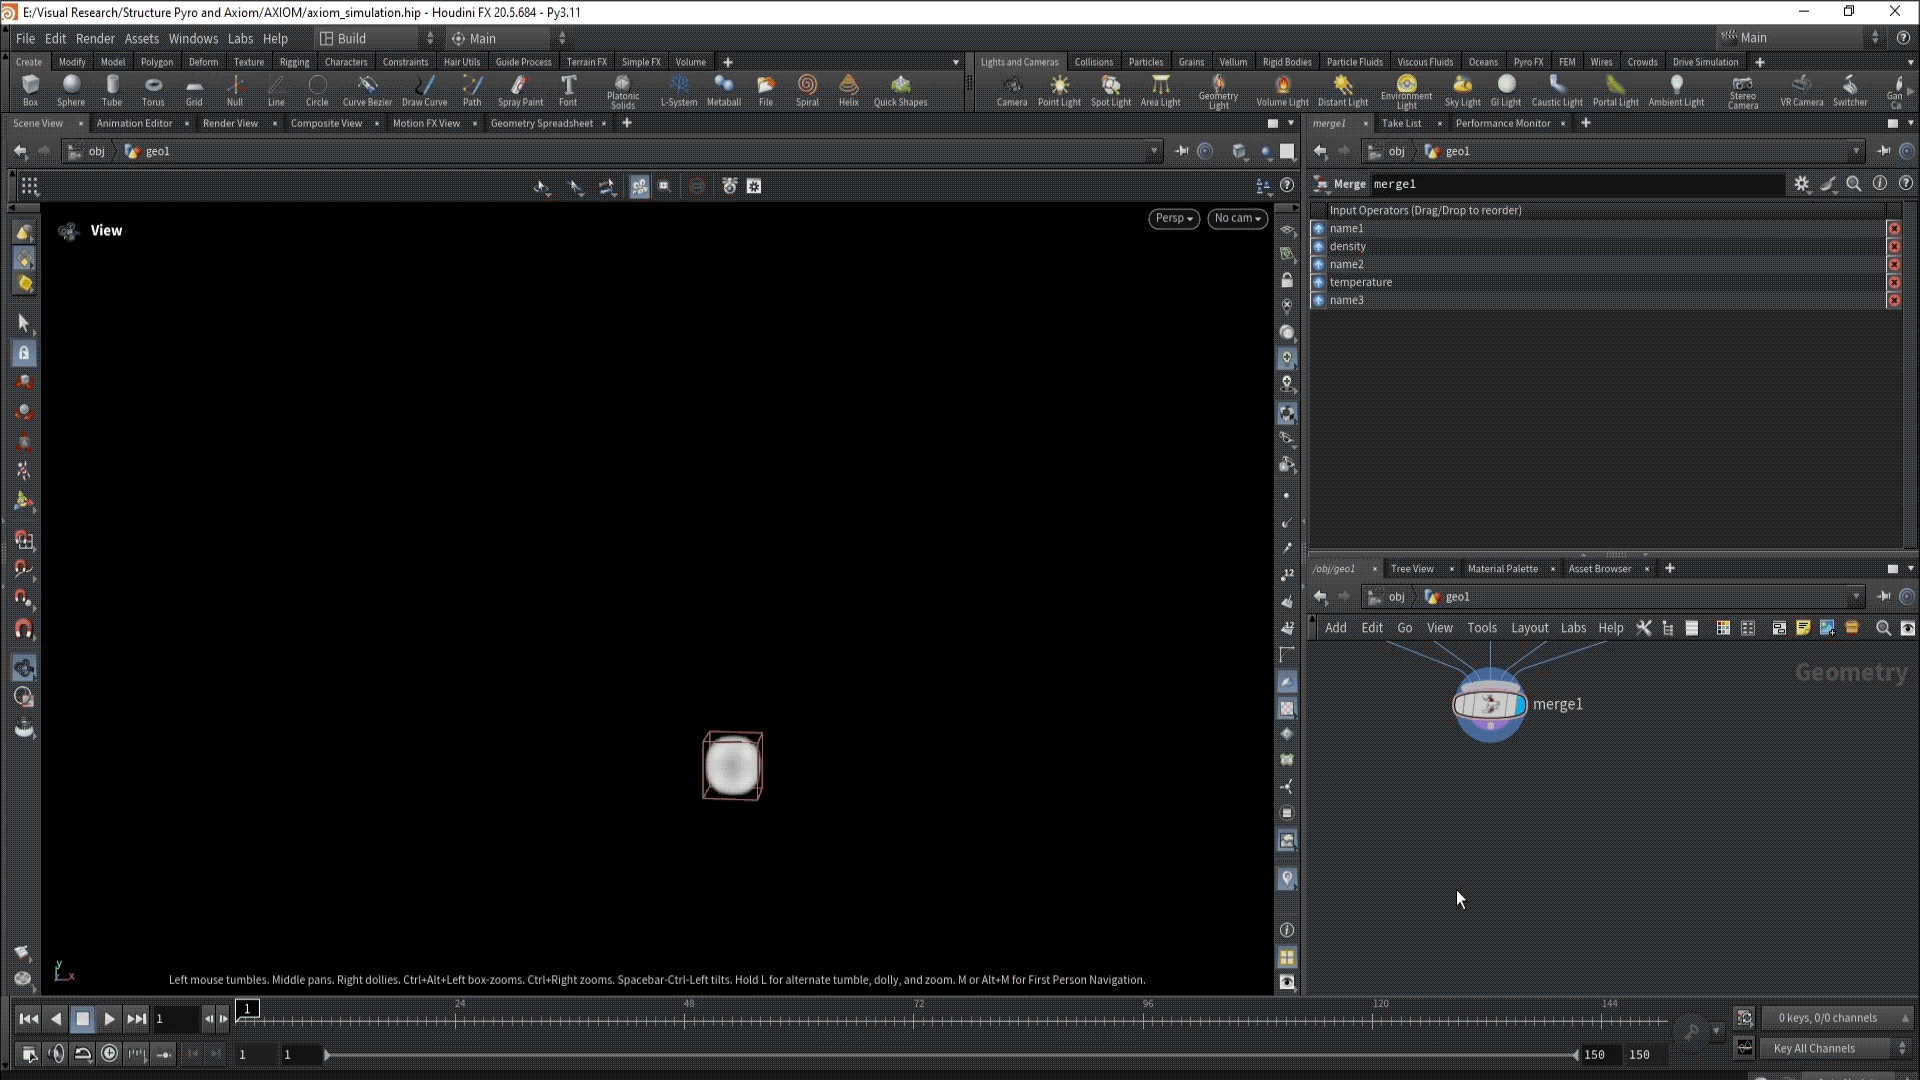1920x1080 pixels.
Task: Toggle the density input on merge1
Action: click(1318, 247)
